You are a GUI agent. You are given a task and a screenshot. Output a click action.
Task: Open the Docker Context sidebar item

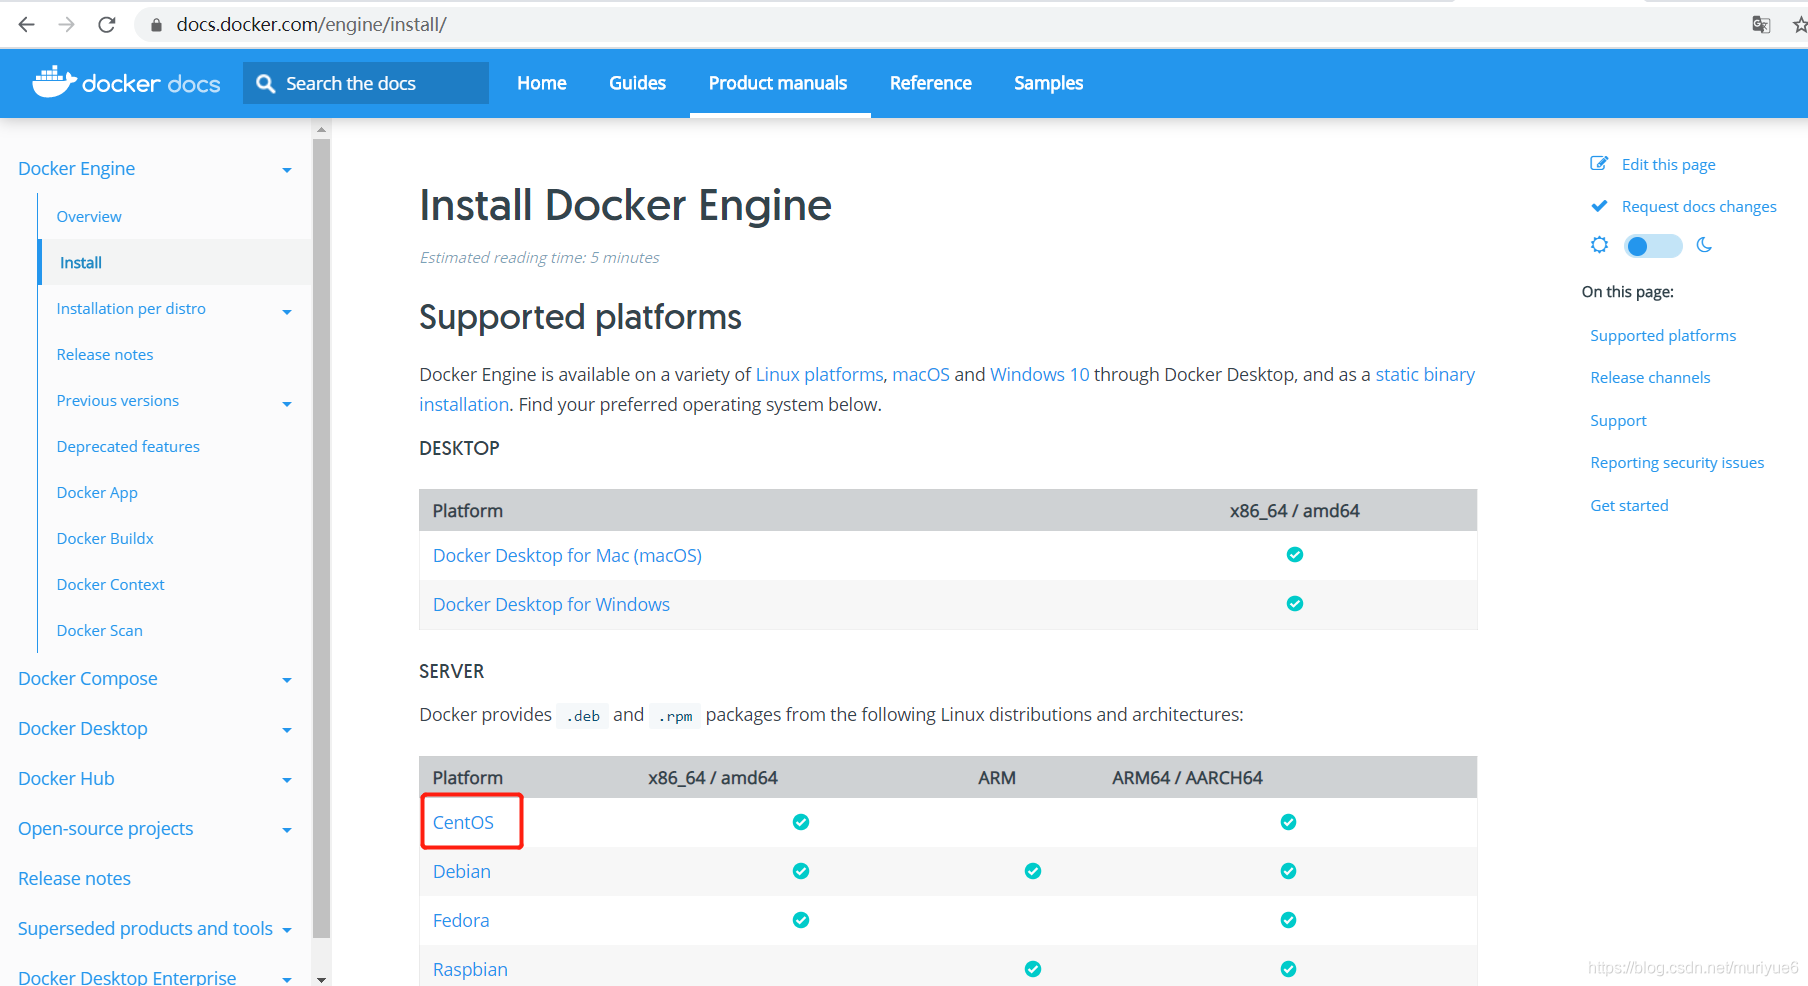pyautogui.click(x=110, y=584)
